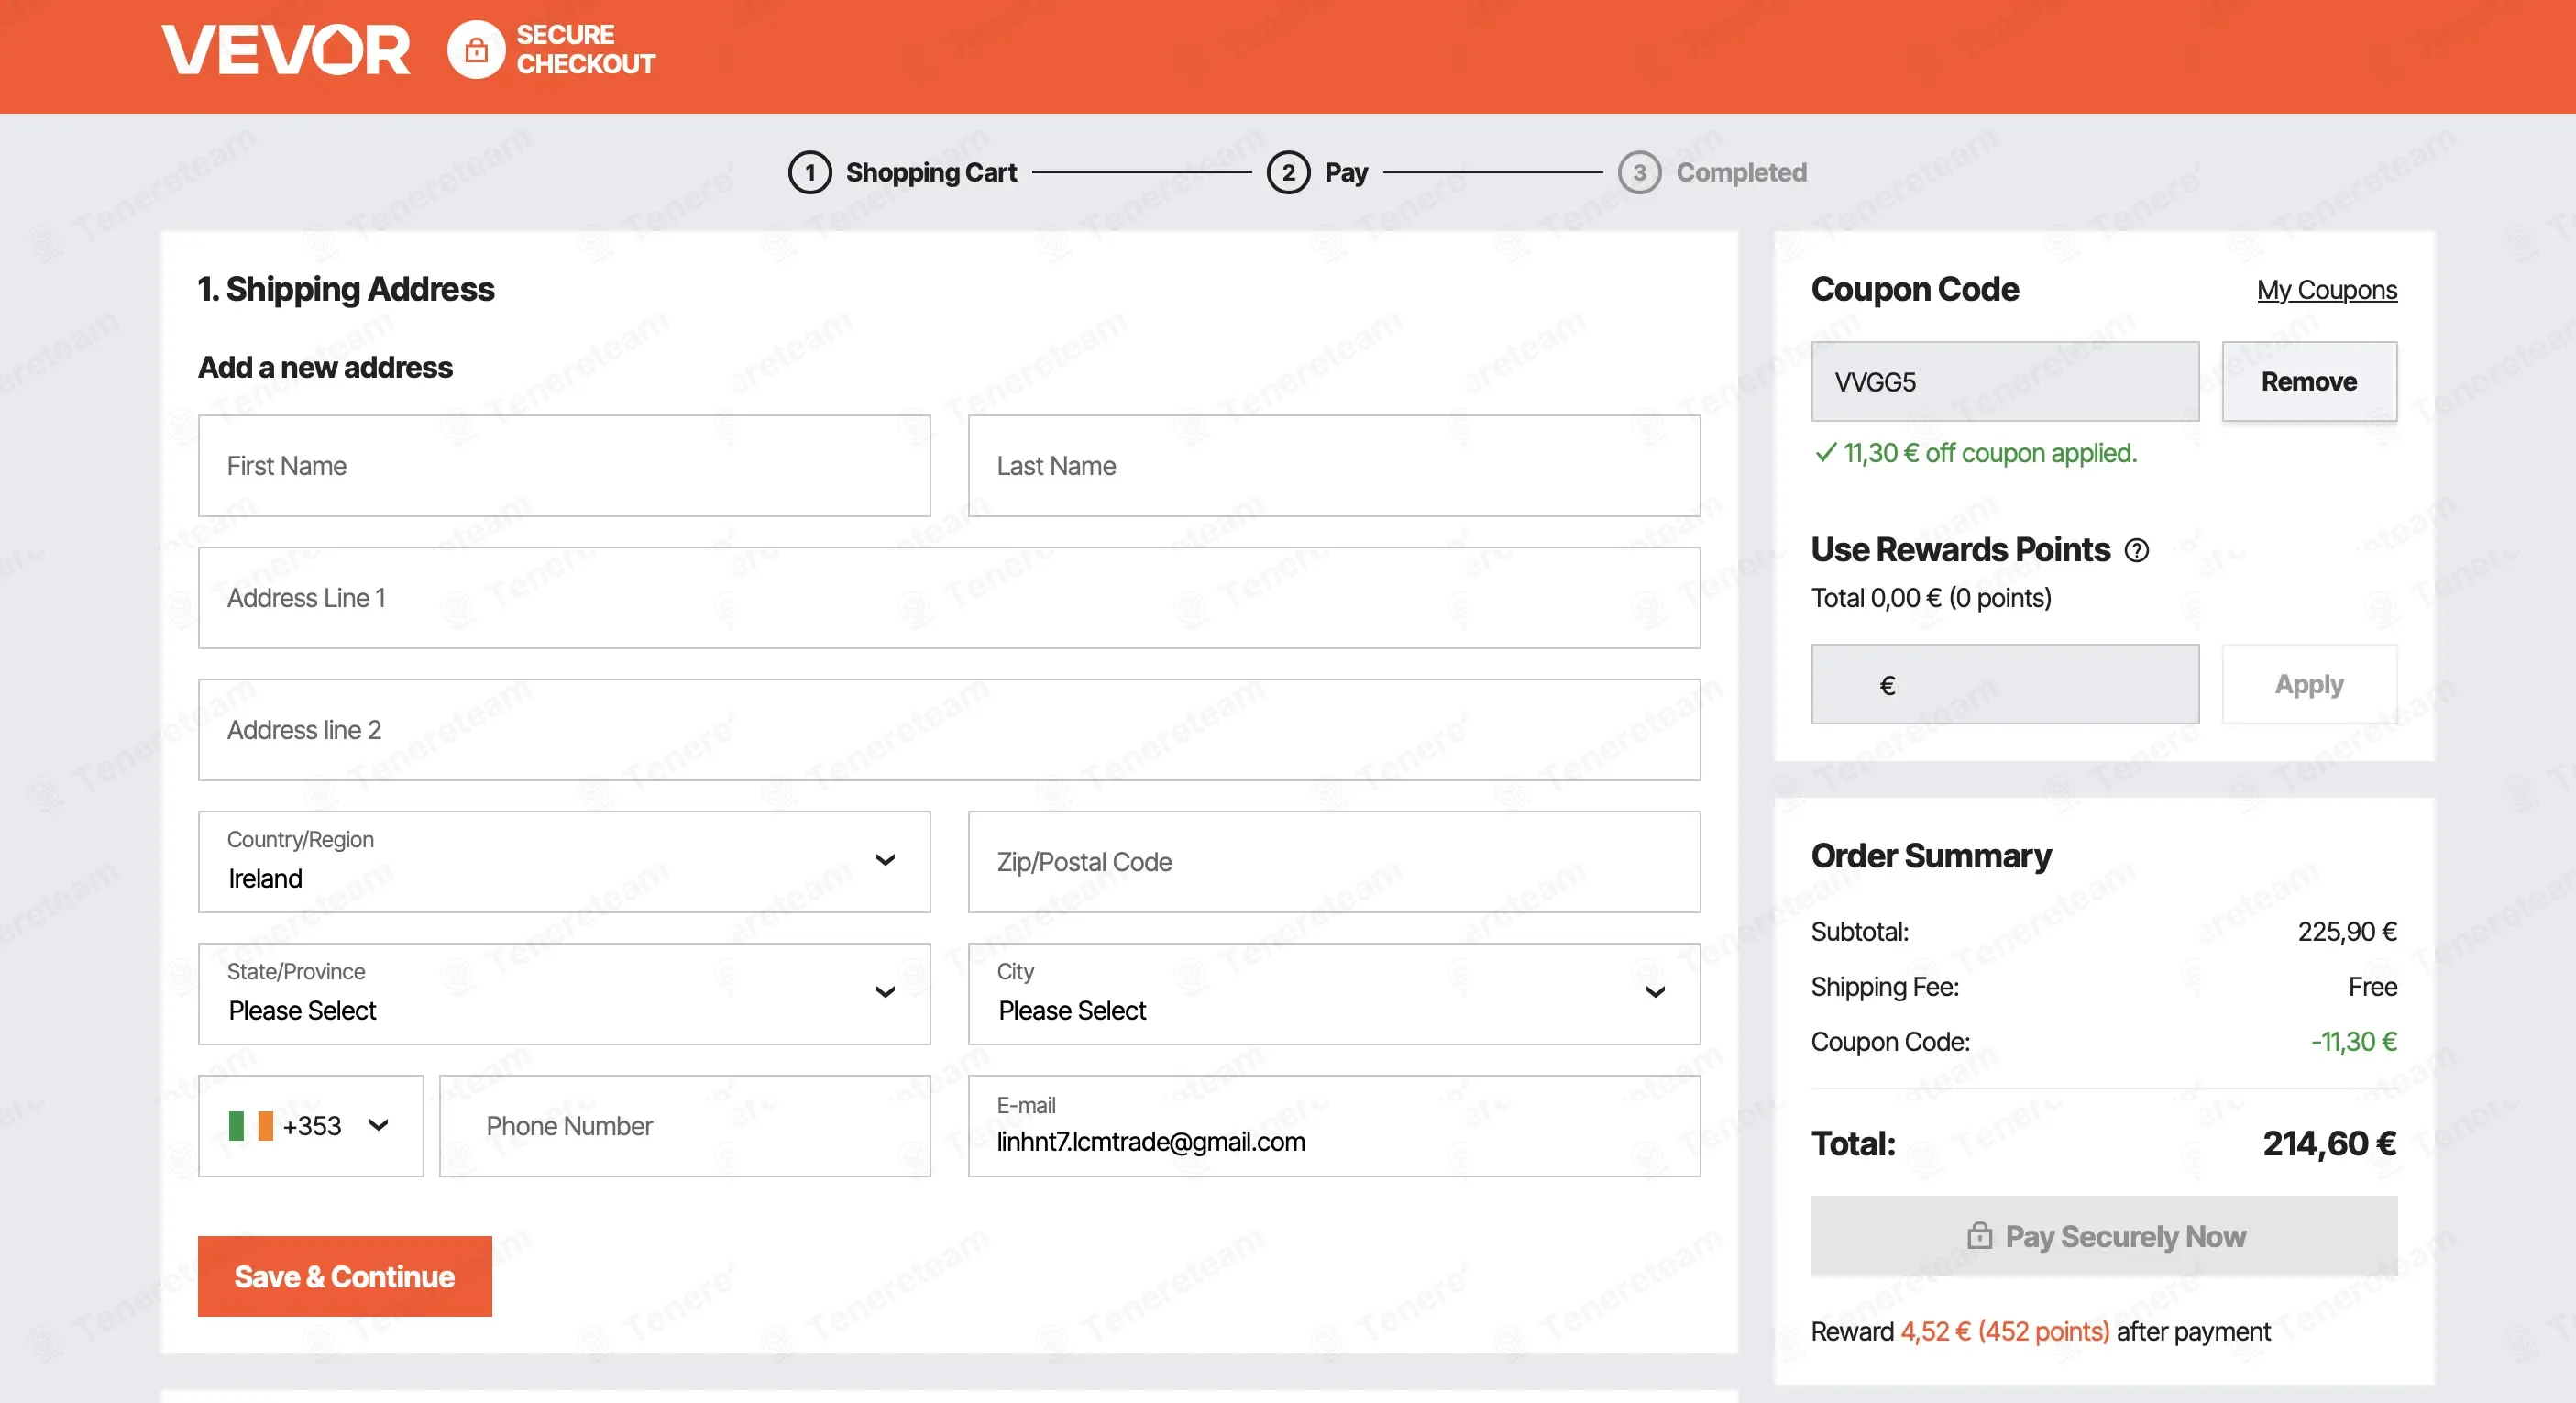The height and width of the screenshot is (1403, 2576).
Task: Click the E-mail field
Action: coord(1334,1126)
